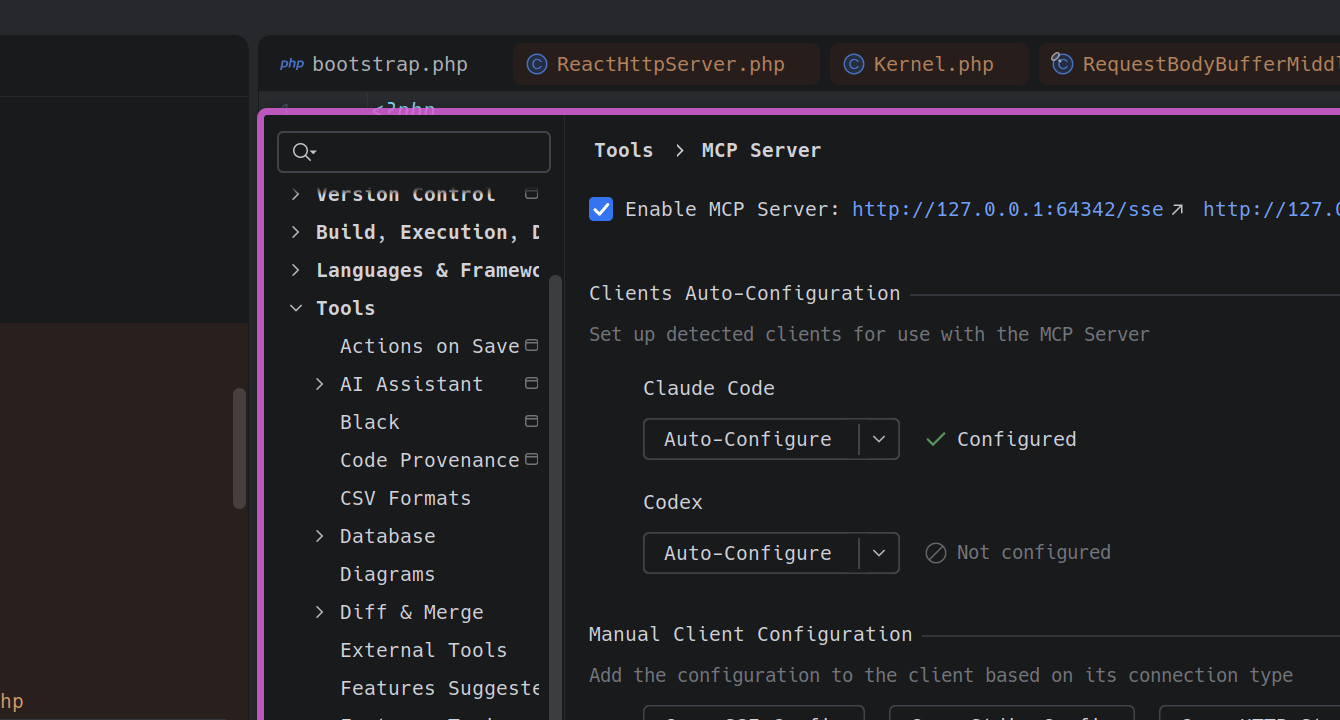1340x720 pixels.
Task: Open Diagrams settings page
Action: click(x=387, y=574)
